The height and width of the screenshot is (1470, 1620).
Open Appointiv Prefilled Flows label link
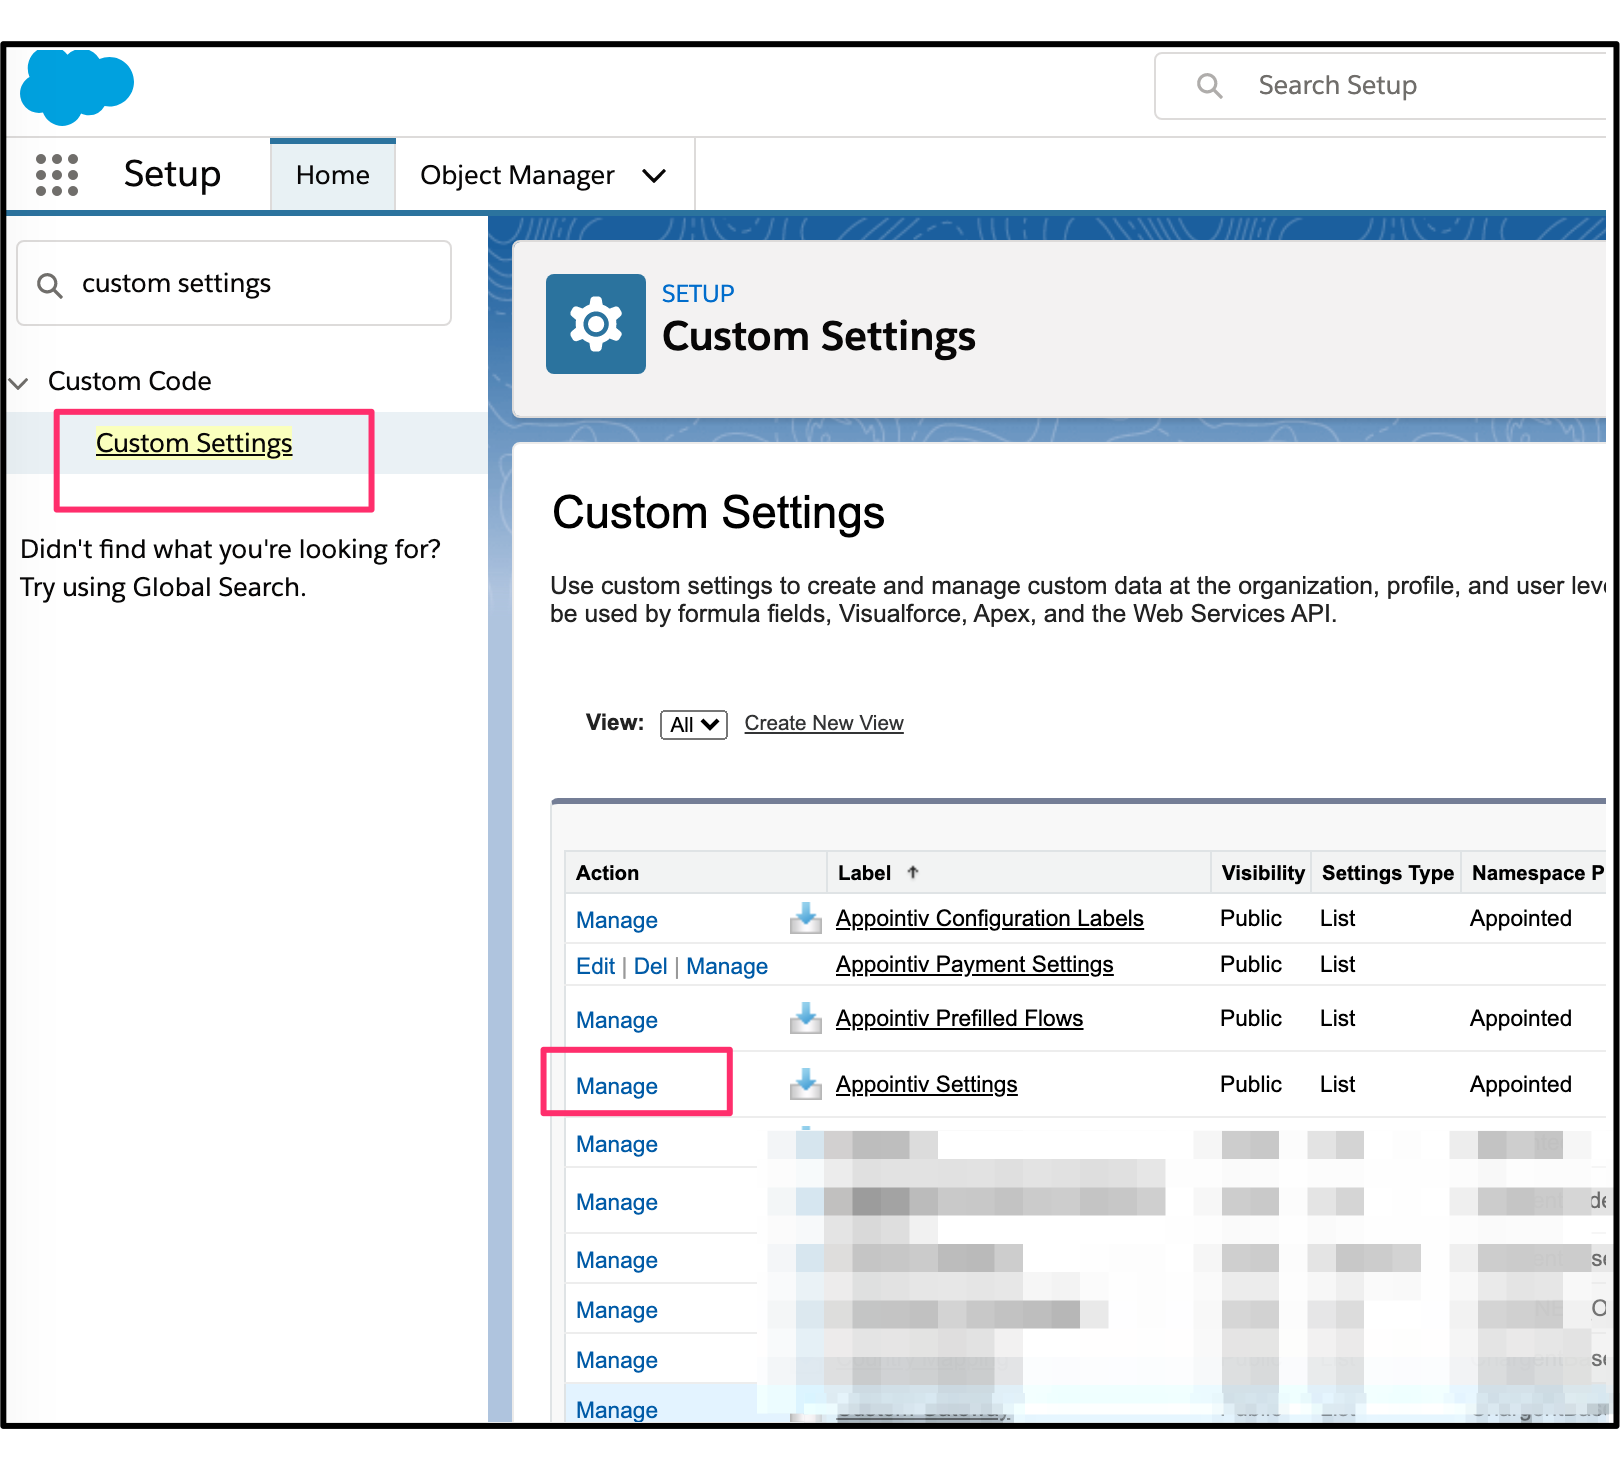960,1018
